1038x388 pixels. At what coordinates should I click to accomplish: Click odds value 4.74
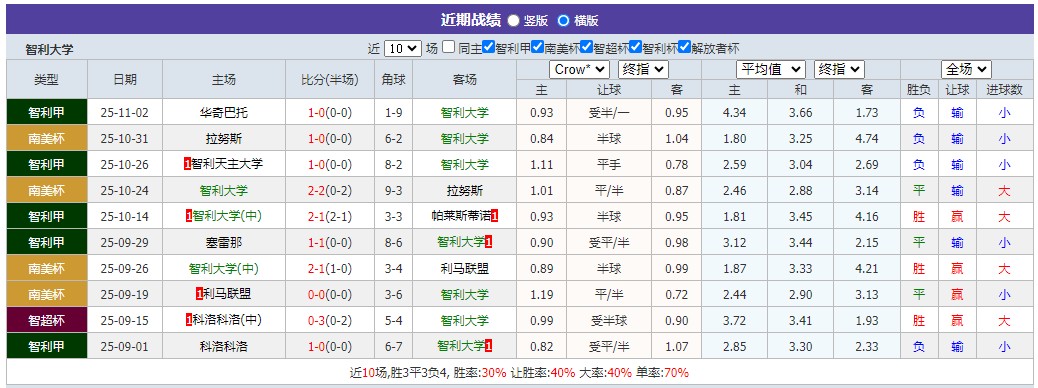867,138
